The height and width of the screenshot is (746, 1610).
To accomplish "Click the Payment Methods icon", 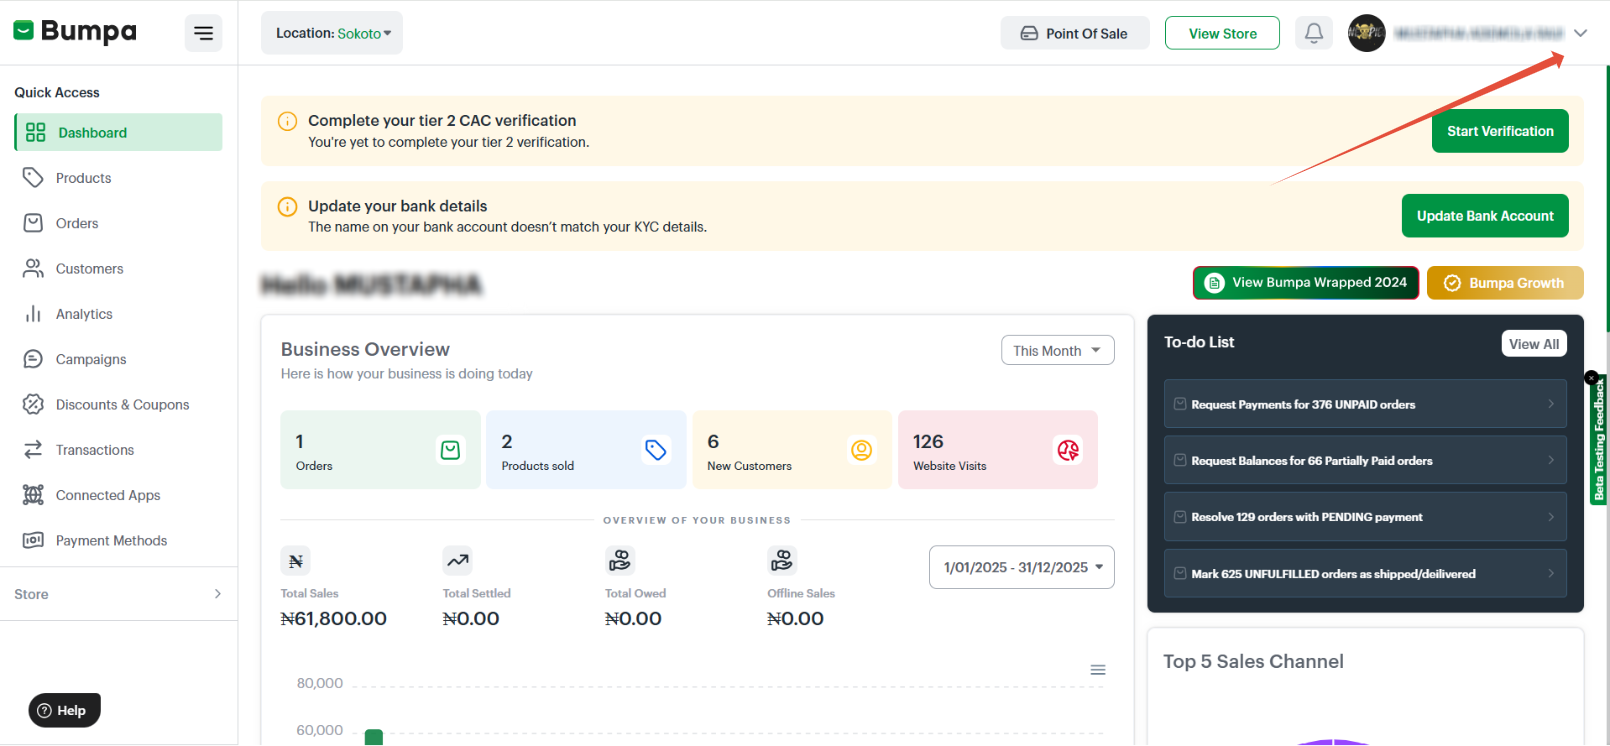I will pyautogui.click(x=33, y=540).
